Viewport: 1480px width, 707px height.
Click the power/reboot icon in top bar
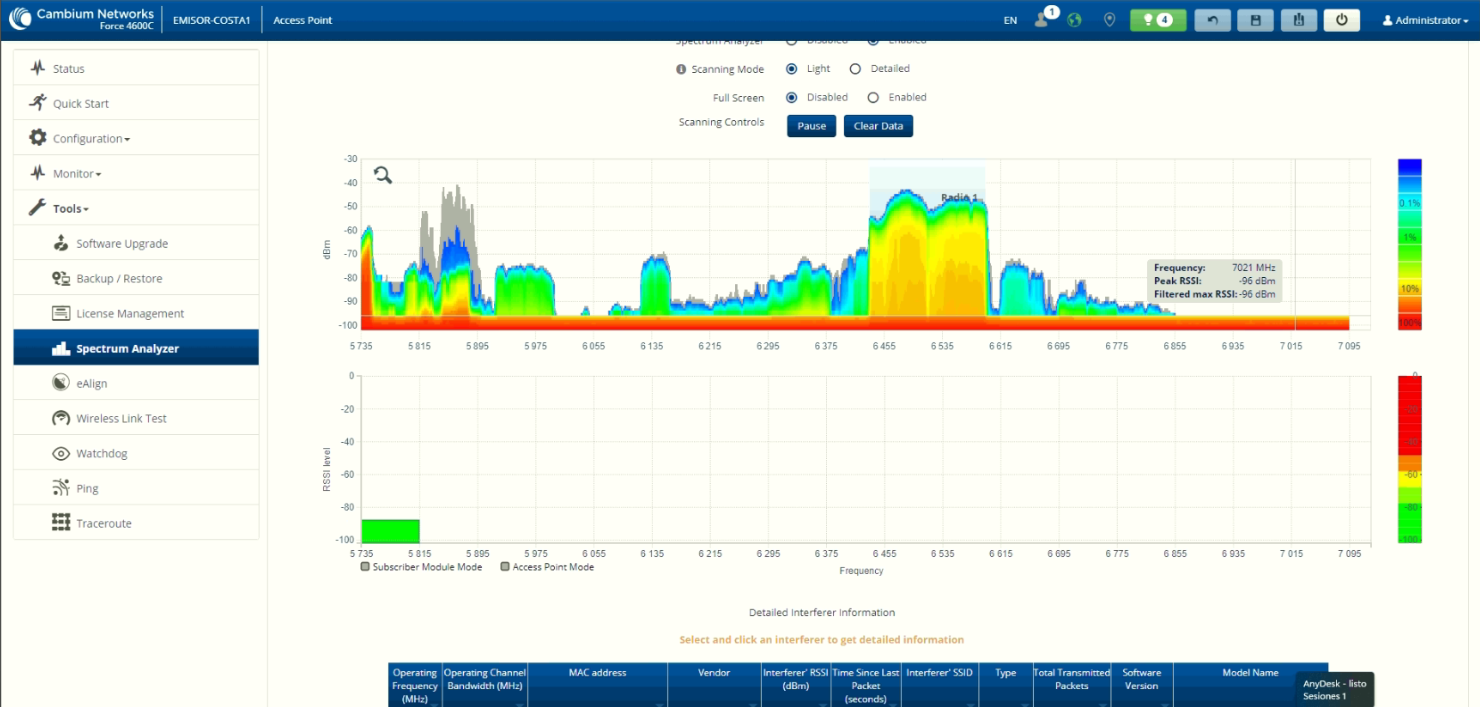click(1341, 20)
